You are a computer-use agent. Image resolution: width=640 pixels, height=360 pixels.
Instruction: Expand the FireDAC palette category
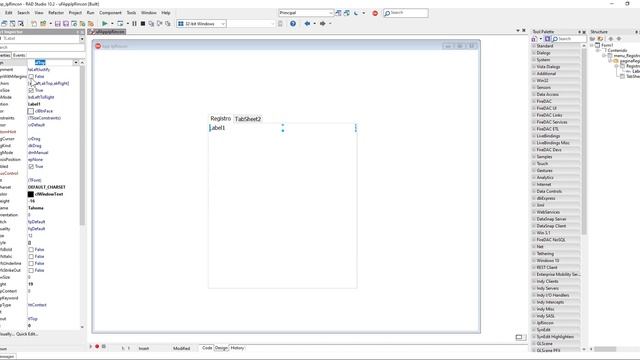coord(534,101)
